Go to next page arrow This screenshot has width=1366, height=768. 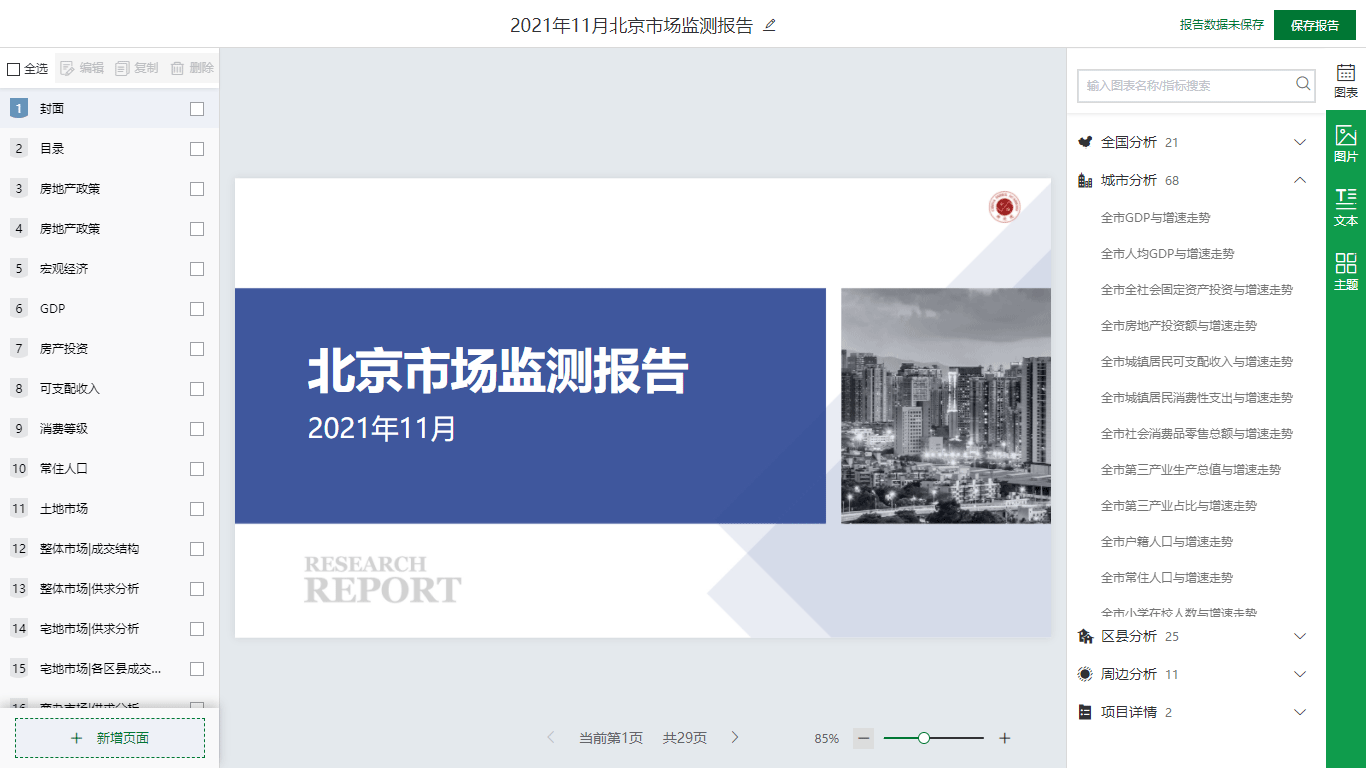coord(735,738)
